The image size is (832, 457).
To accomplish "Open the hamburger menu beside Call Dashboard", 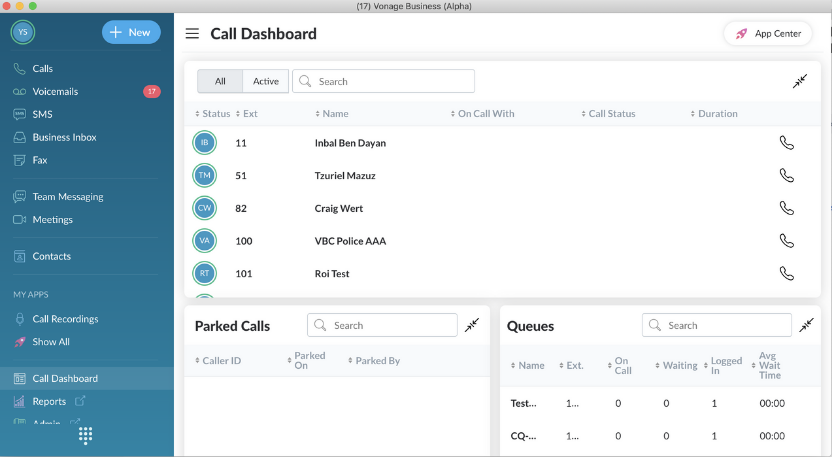I will 192,33.
